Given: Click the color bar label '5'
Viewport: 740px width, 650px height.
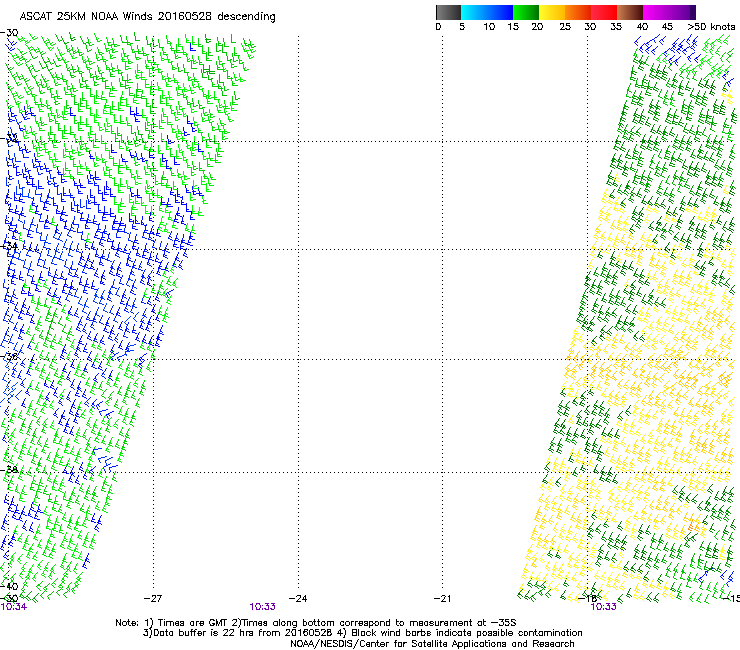Looking at the screenshot, I should pyautogui.click(x=462, y=27).
